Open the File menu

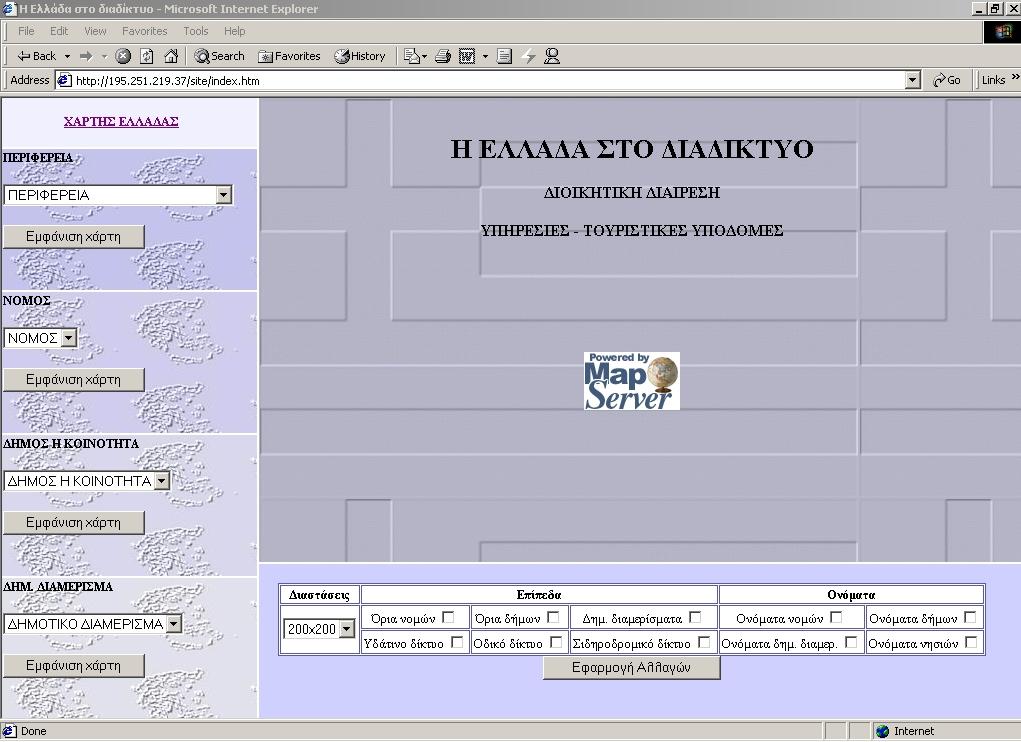coord(26,31)
